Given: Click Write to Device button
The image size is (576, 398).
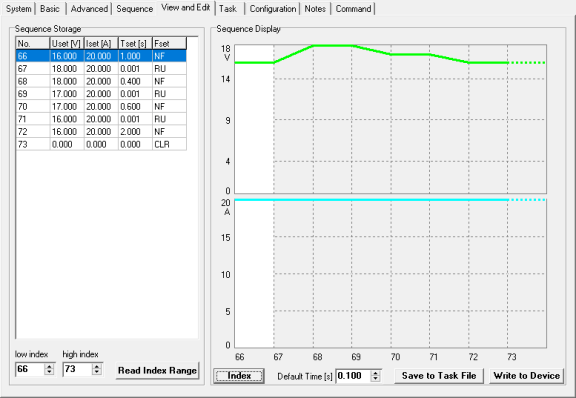Looking at the screenshot, I should coord(526,376).
